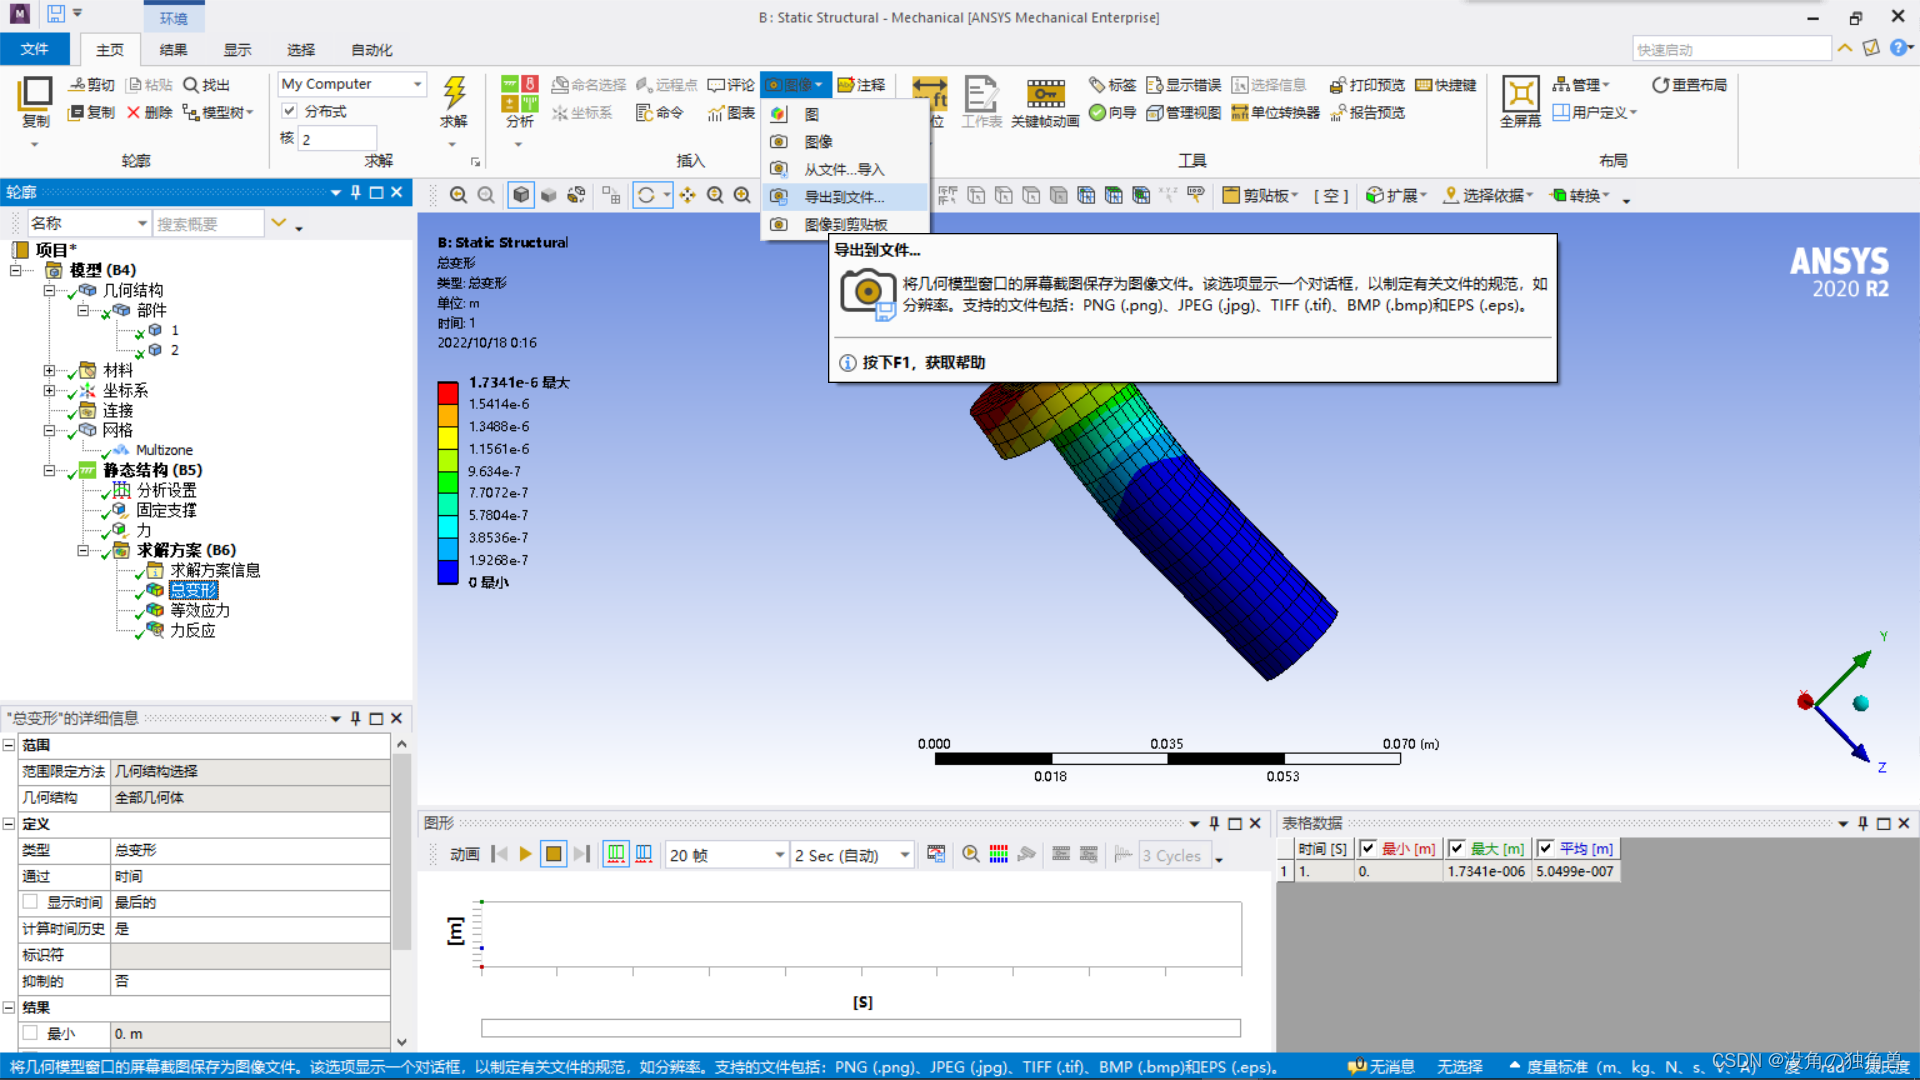Open the 报告预览 report preview
This screenshot has height=1080, width=1920.
1367,113
